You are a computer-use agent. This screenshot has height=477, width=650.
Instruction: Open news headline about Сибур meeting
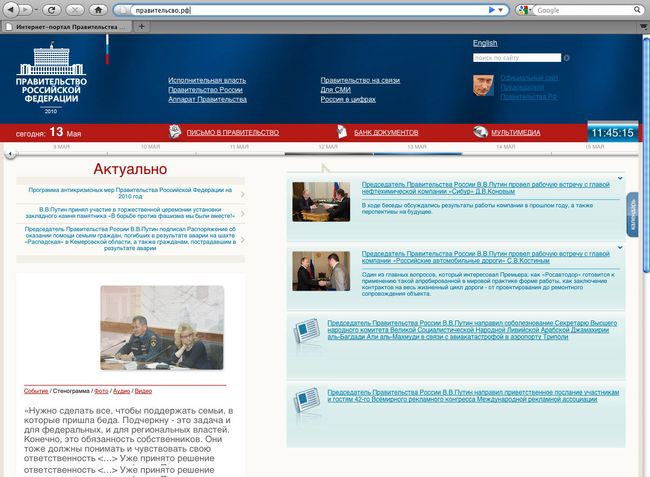click(485, 188)
